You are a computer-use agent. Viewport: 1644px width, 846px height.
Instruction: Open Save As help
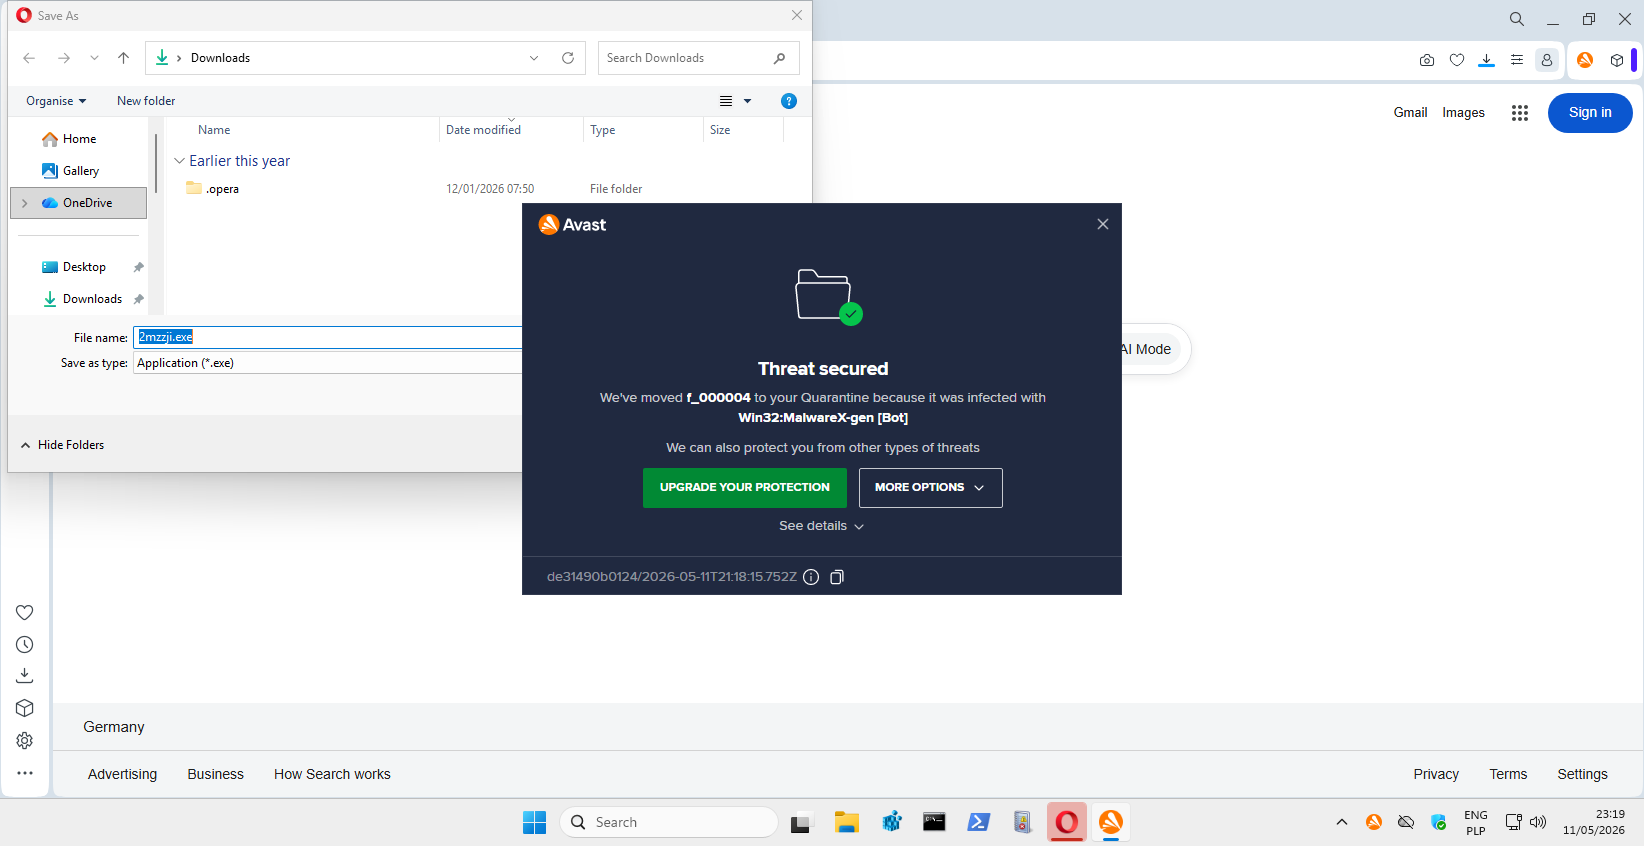(x=789, y=101)
